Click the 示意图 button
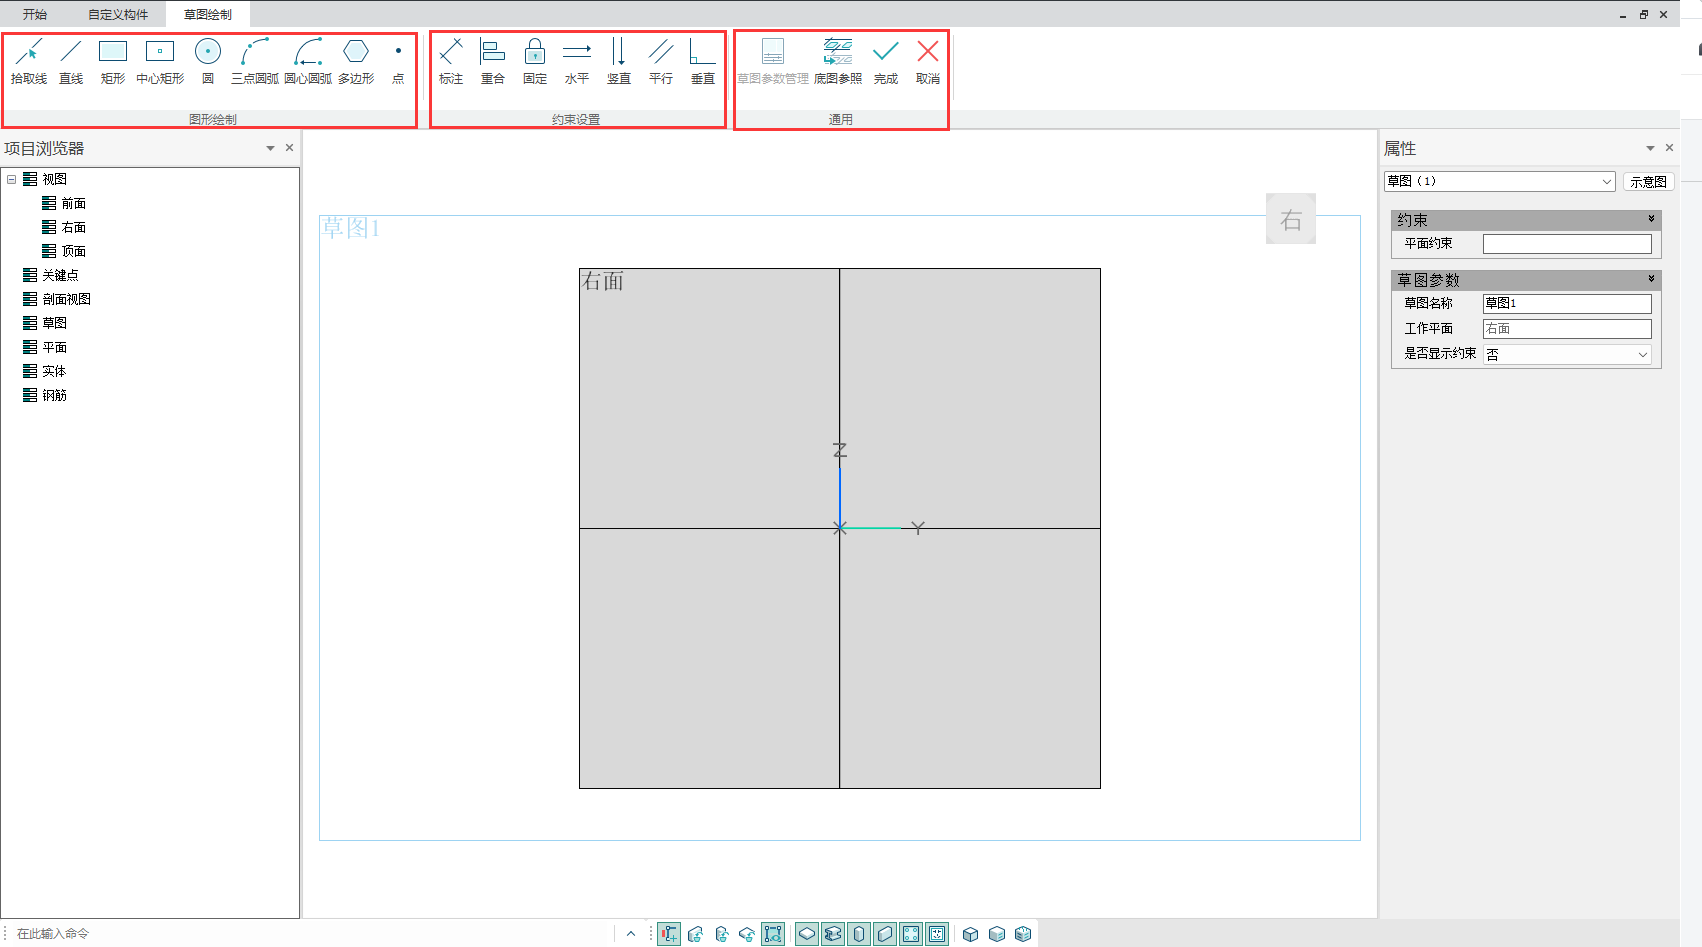This screenshot has width=1702, height=947. 1648,182
